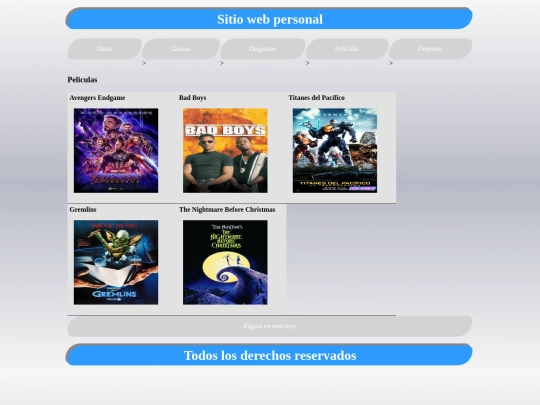Open the Gustos navigation tab
Screen dimensions: 540x405
[181, 49]
